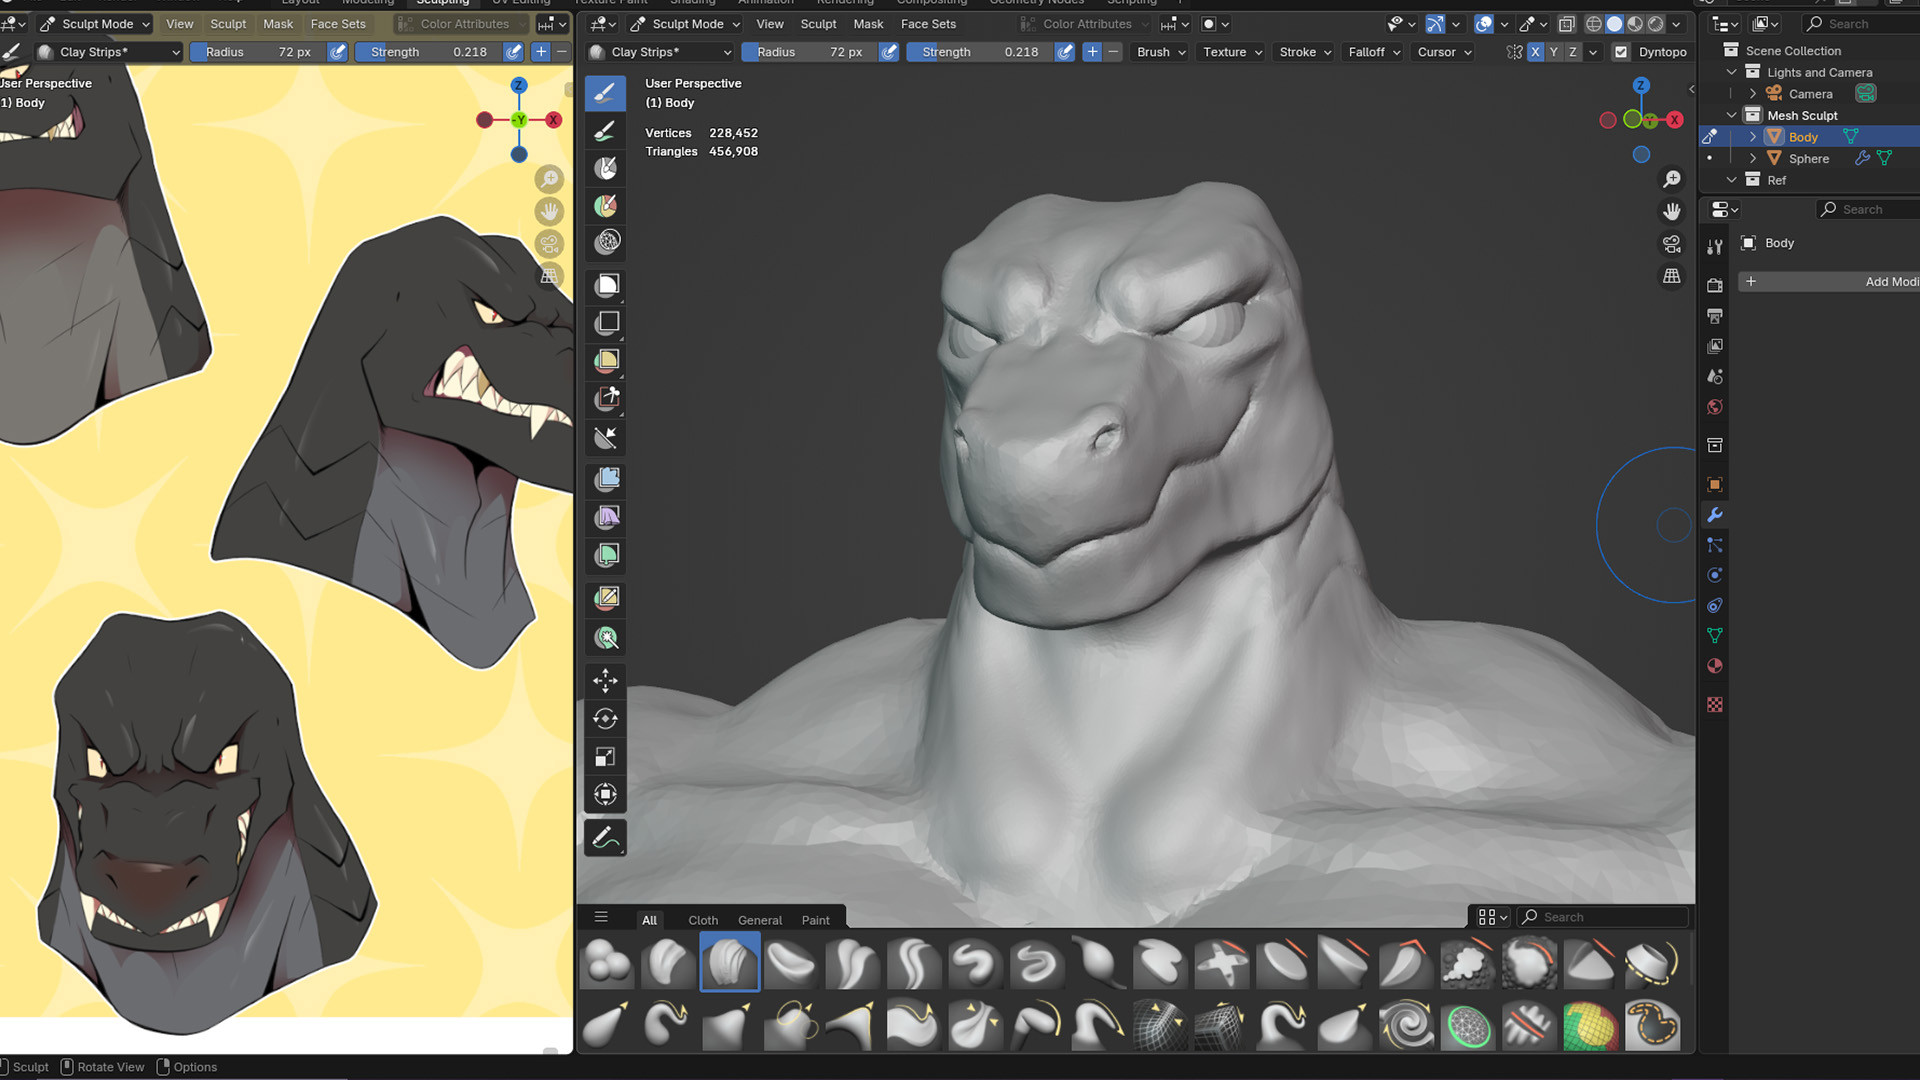Image resolution: width=1920 pixels, height=1080 pixels.
Task: Switch to the General asset shelf tab
Action: click(760, 920)
